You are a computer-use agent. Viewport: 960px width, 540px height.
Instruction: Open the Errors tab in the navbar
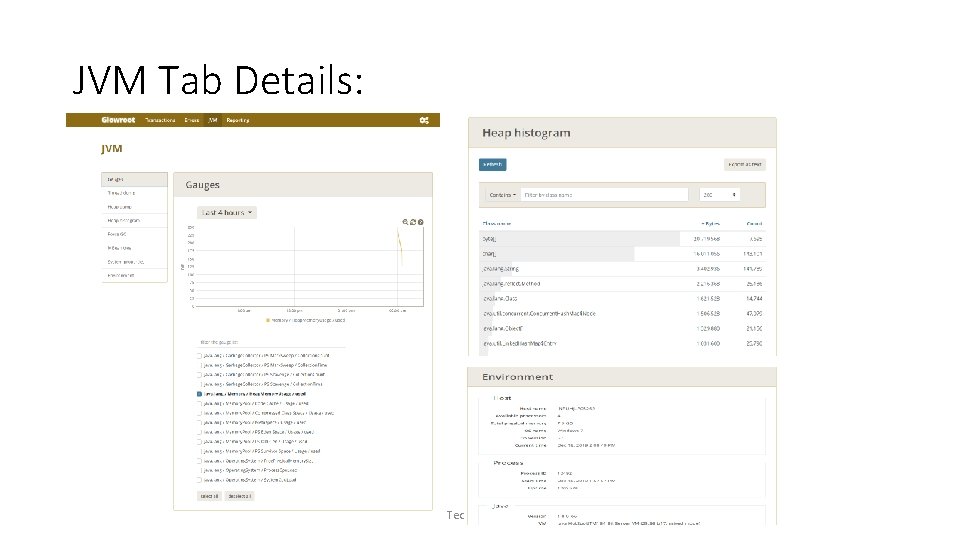pyautogui.click(x=192, y=121)
